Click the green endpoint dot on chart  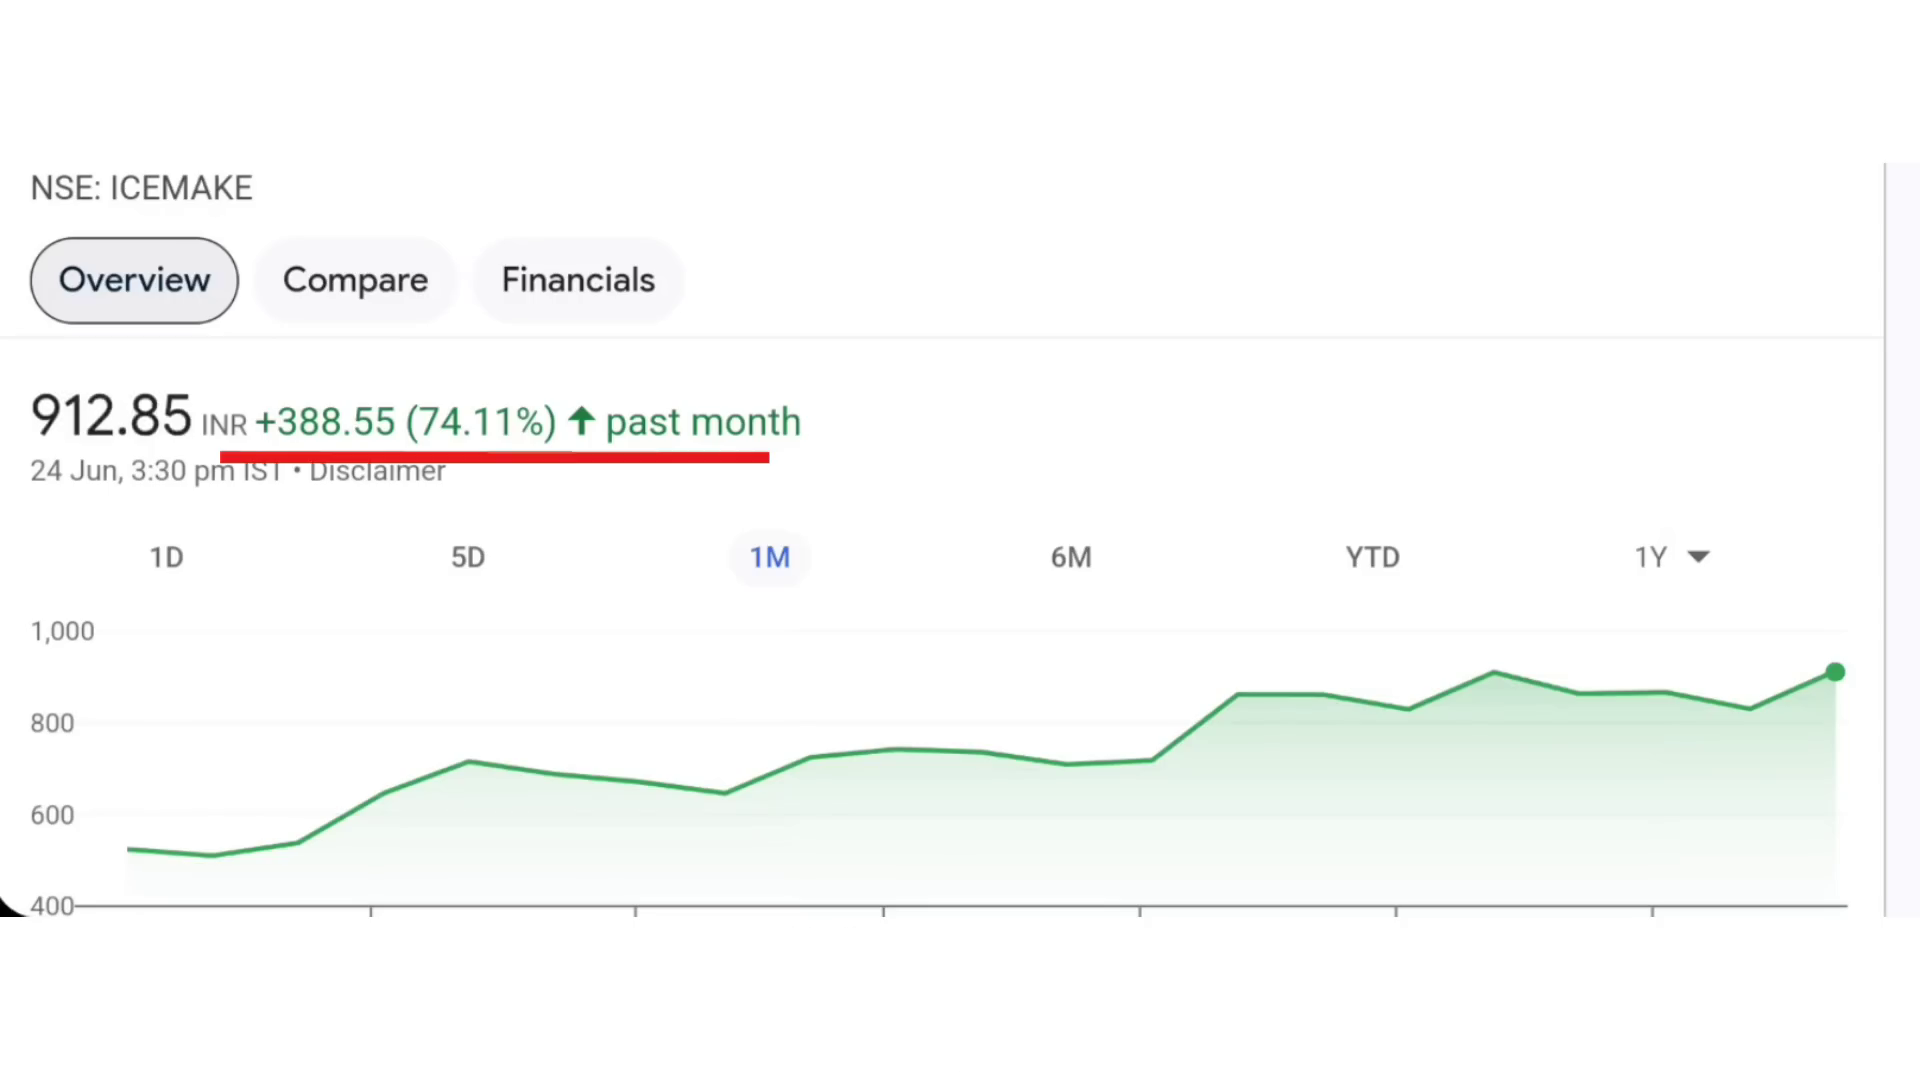pos(1835,672)
